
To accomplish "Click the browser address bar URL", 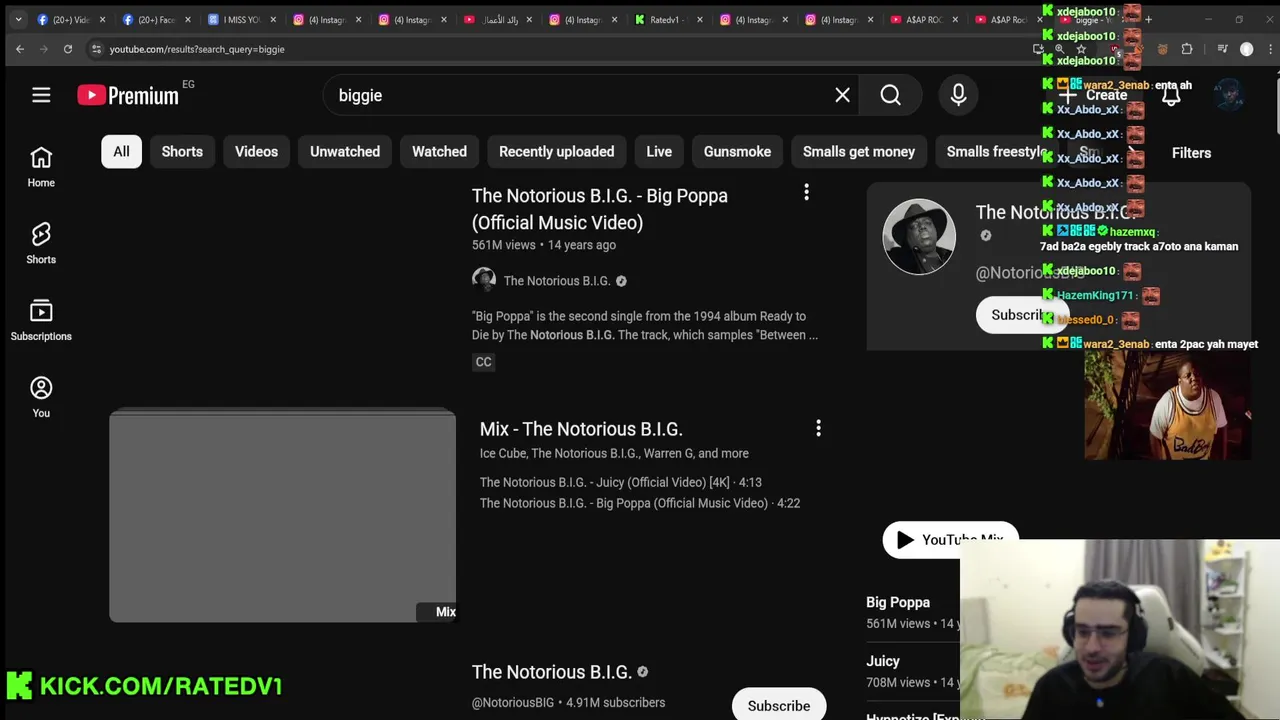I will coord(197,49).
